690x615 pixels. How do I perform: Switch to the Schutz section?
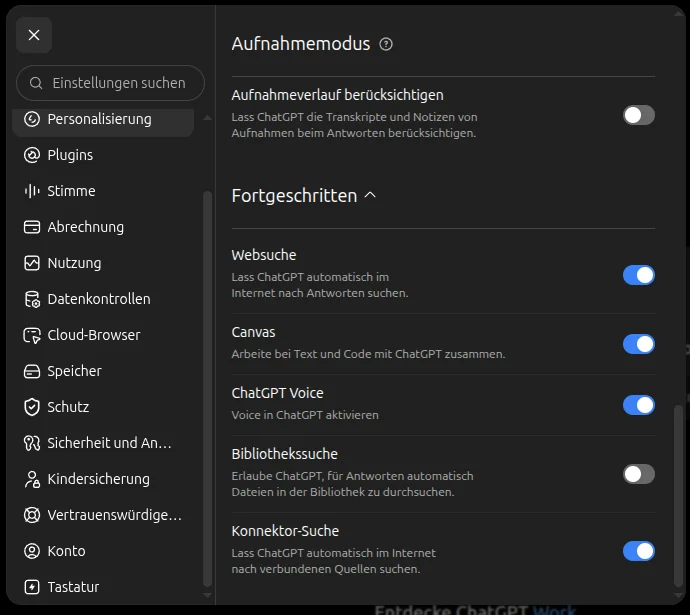103,407
